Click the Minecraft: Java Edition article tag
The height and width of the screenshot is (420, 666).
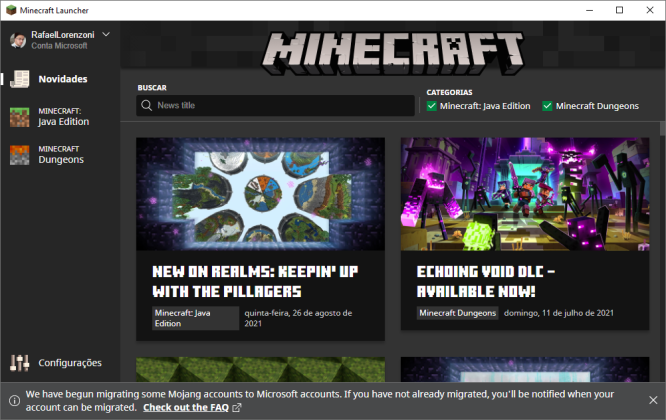196,318
